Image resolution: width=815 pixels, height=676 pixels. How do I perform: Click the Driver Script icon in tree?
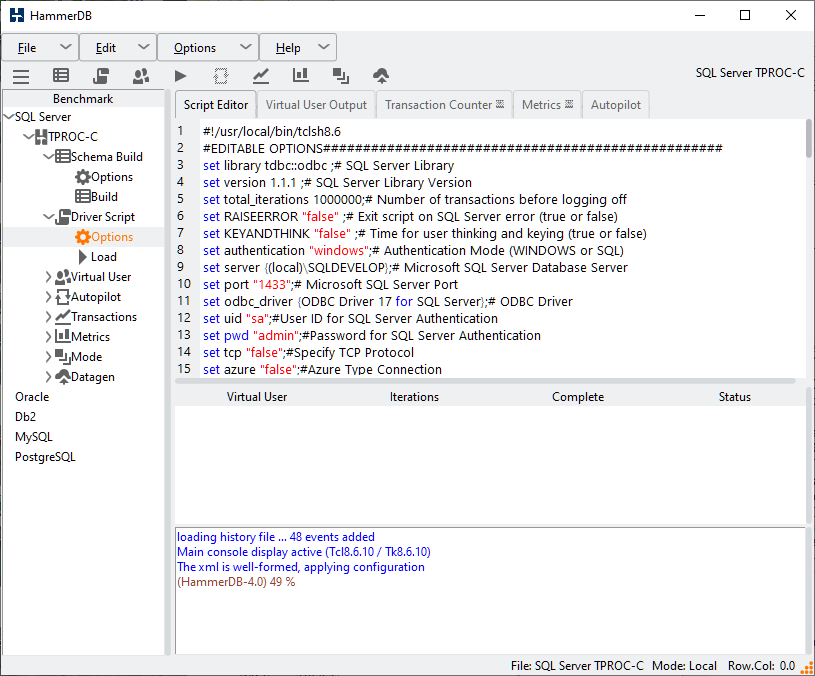pyautogui.click(x=63, y=217)
